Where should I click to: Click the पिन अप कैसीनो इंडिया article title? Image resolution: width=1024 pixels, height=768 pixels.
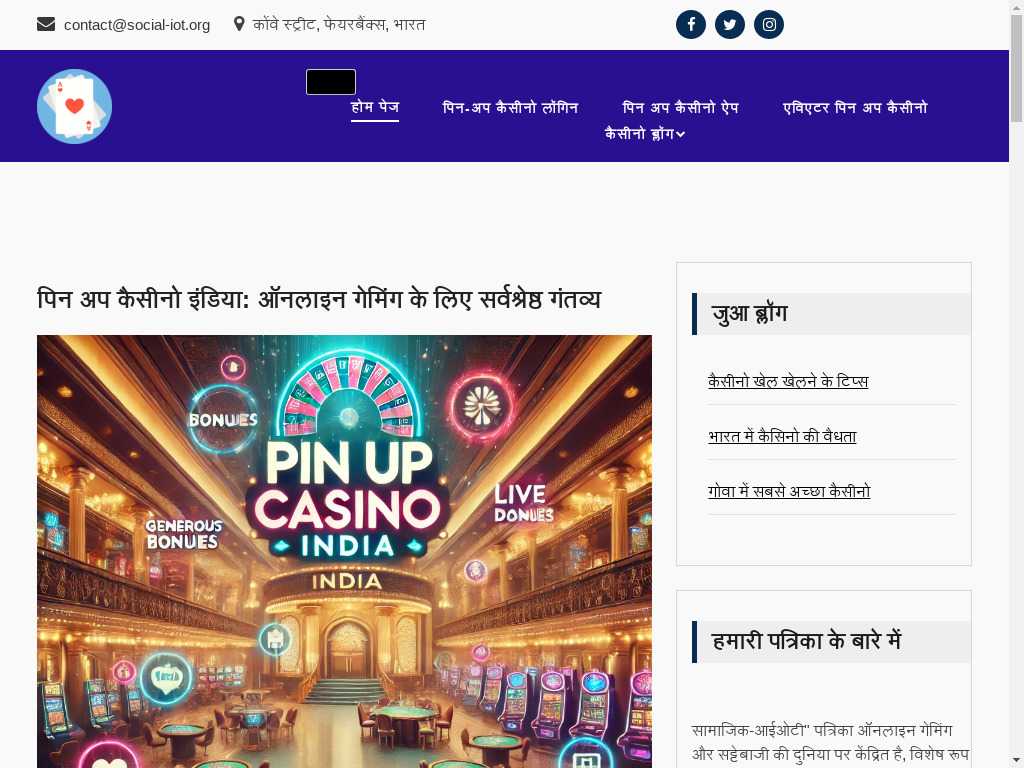pos(319,300)
